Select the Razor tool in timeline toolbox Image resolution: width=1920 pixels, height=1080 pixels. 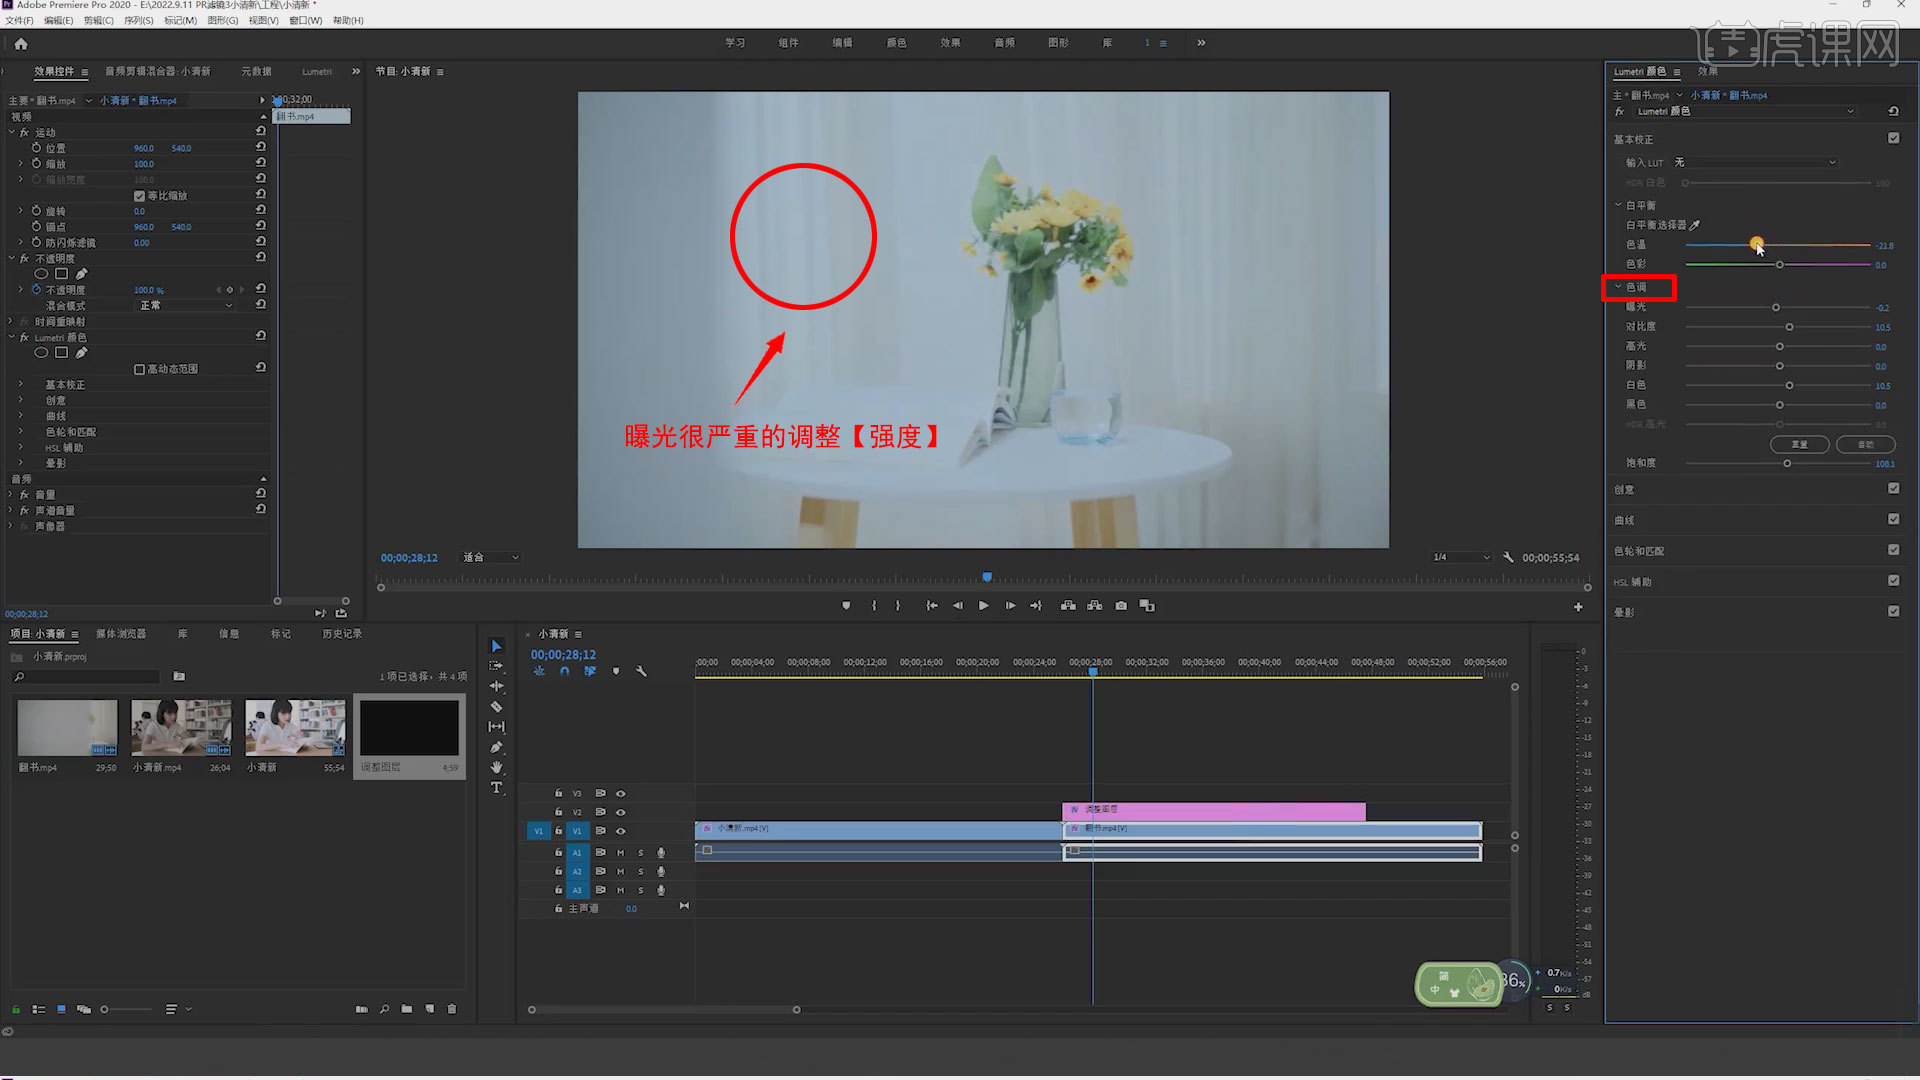496,707
